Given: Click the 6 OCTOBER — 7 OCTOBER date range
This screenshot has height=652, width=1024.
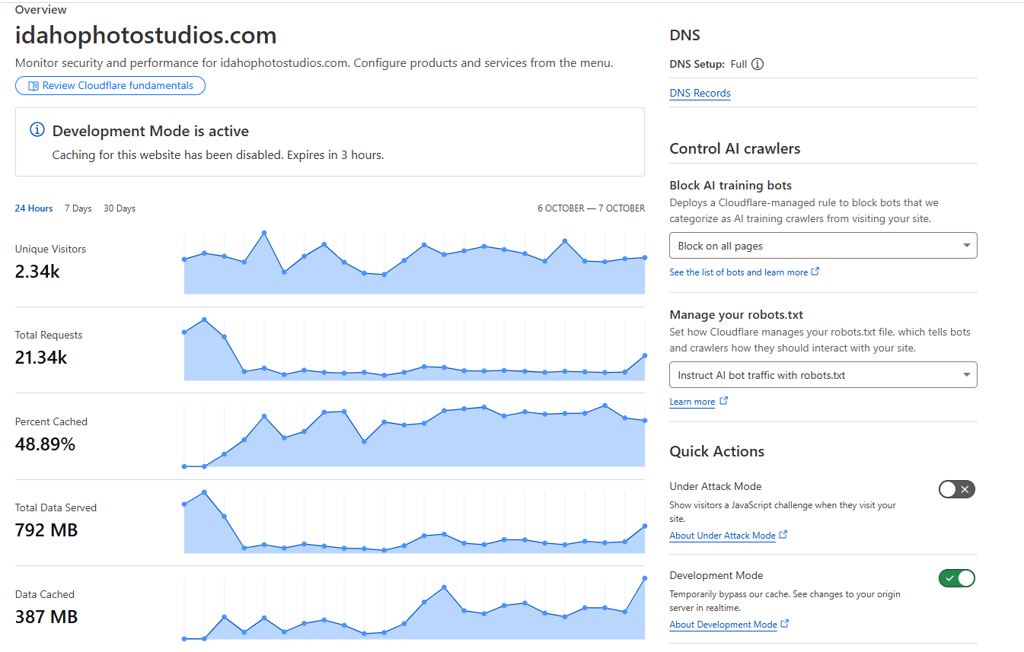Looking at the screenshot, I should (x=591, y=208).
